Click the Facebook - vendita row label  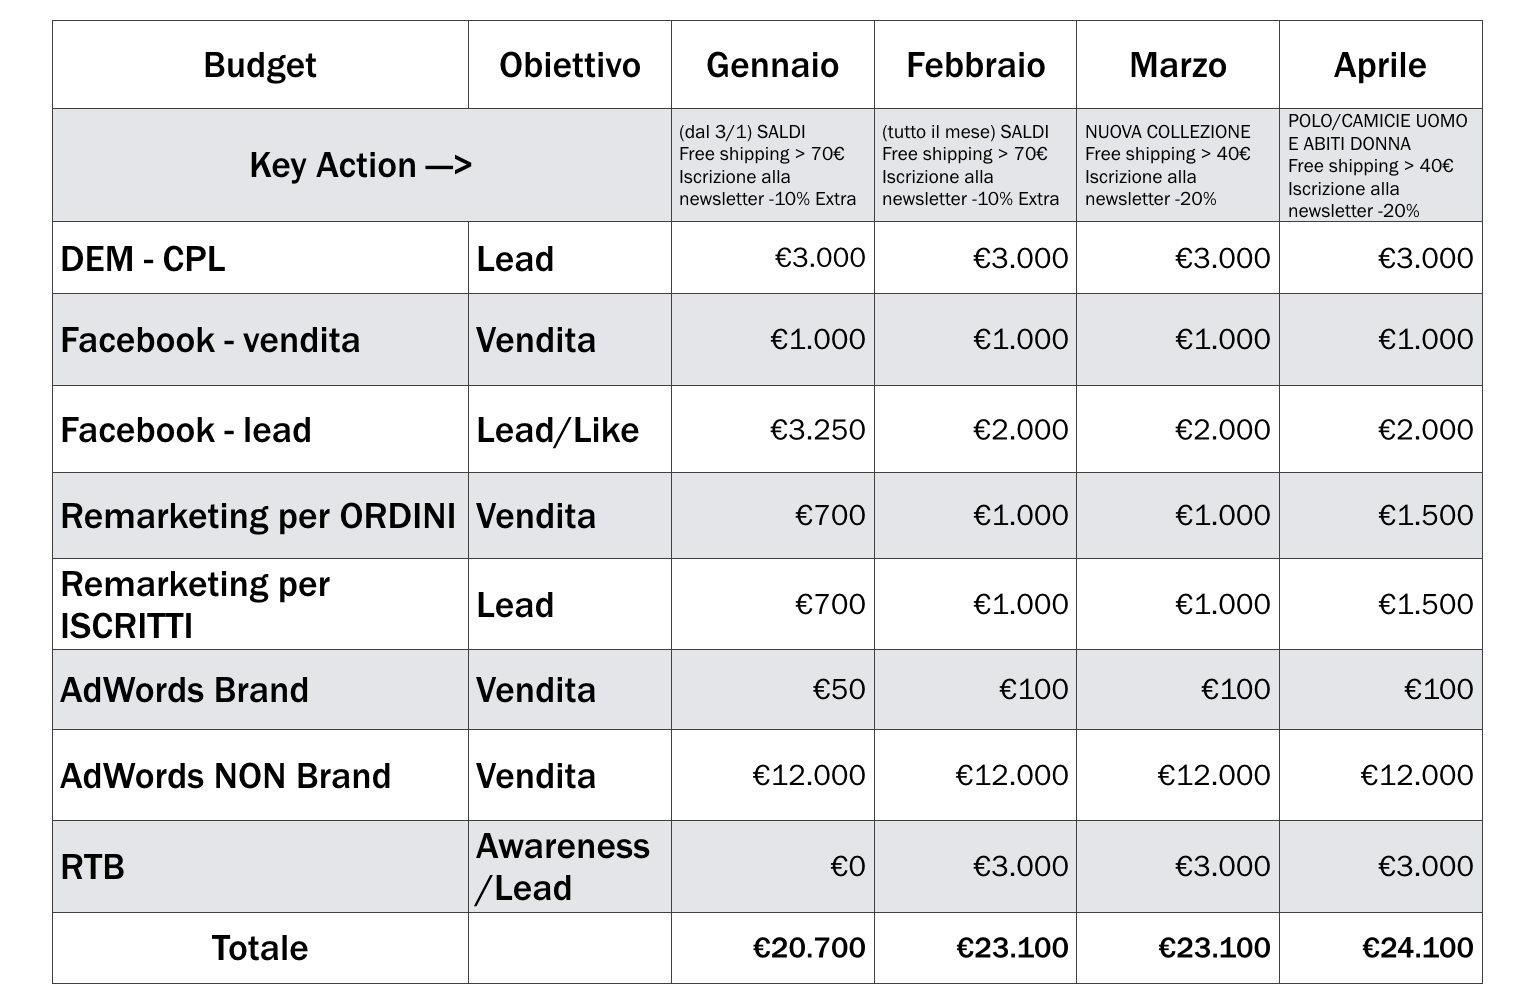click(x=210, y=340)
